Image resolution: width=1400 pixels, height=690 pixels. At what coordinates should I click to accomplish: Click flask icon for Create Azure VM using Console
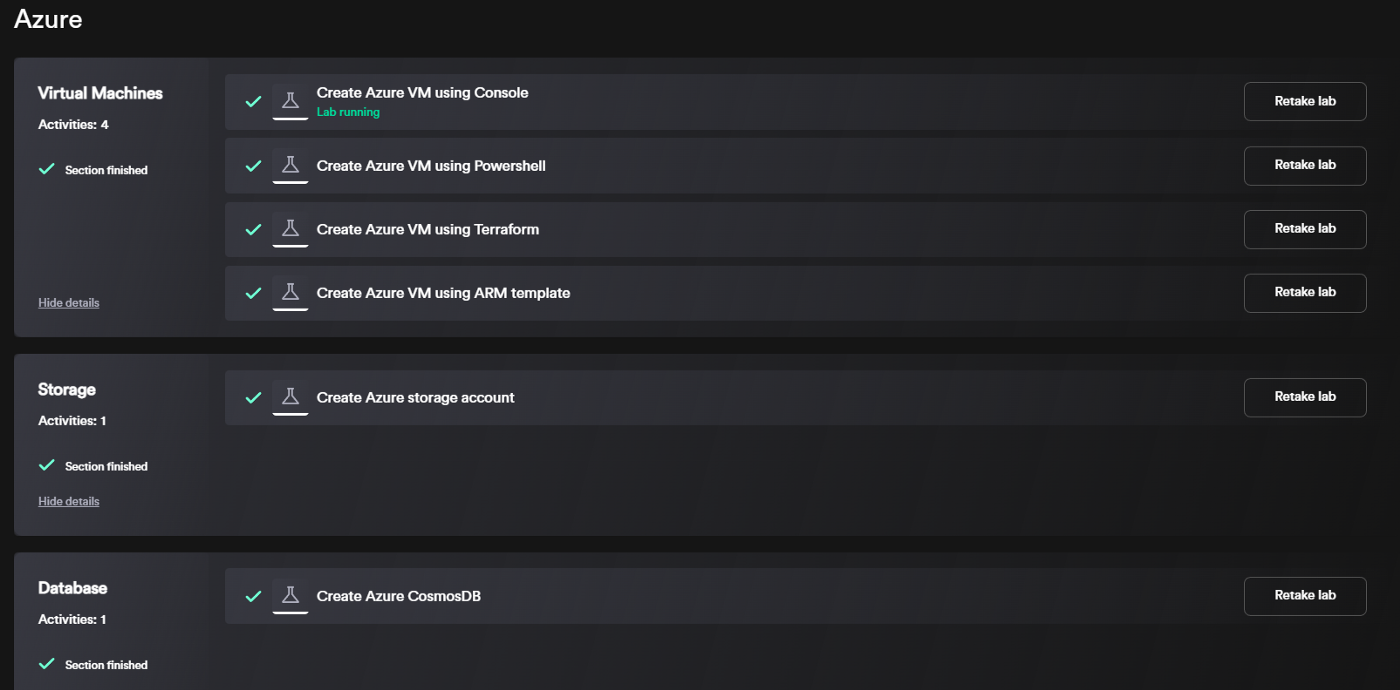coord(290,101)
